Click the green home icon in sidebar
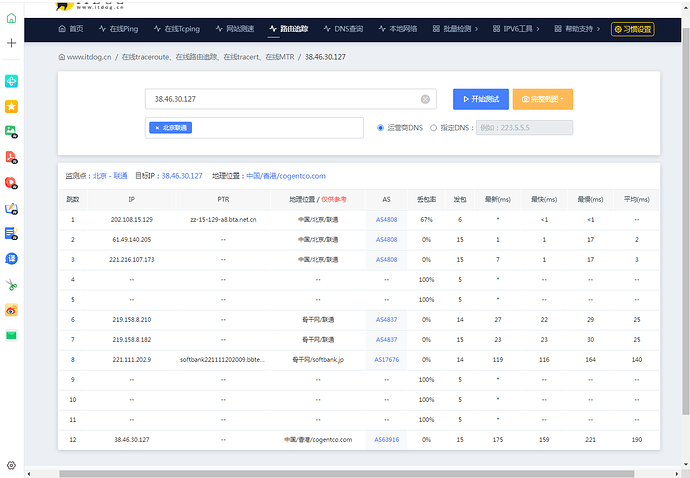This screenshot has width=690, height=478. point(11,18)
